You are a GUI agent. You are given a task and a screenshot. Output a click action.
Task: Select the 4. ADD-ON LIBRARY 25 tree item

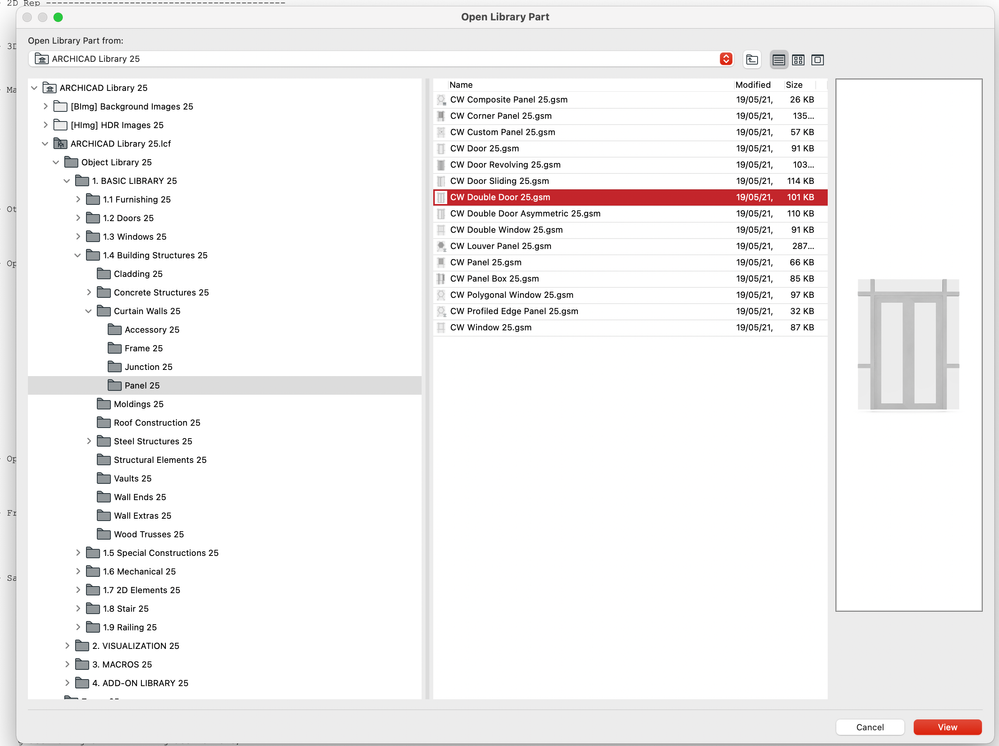point(140,683)
